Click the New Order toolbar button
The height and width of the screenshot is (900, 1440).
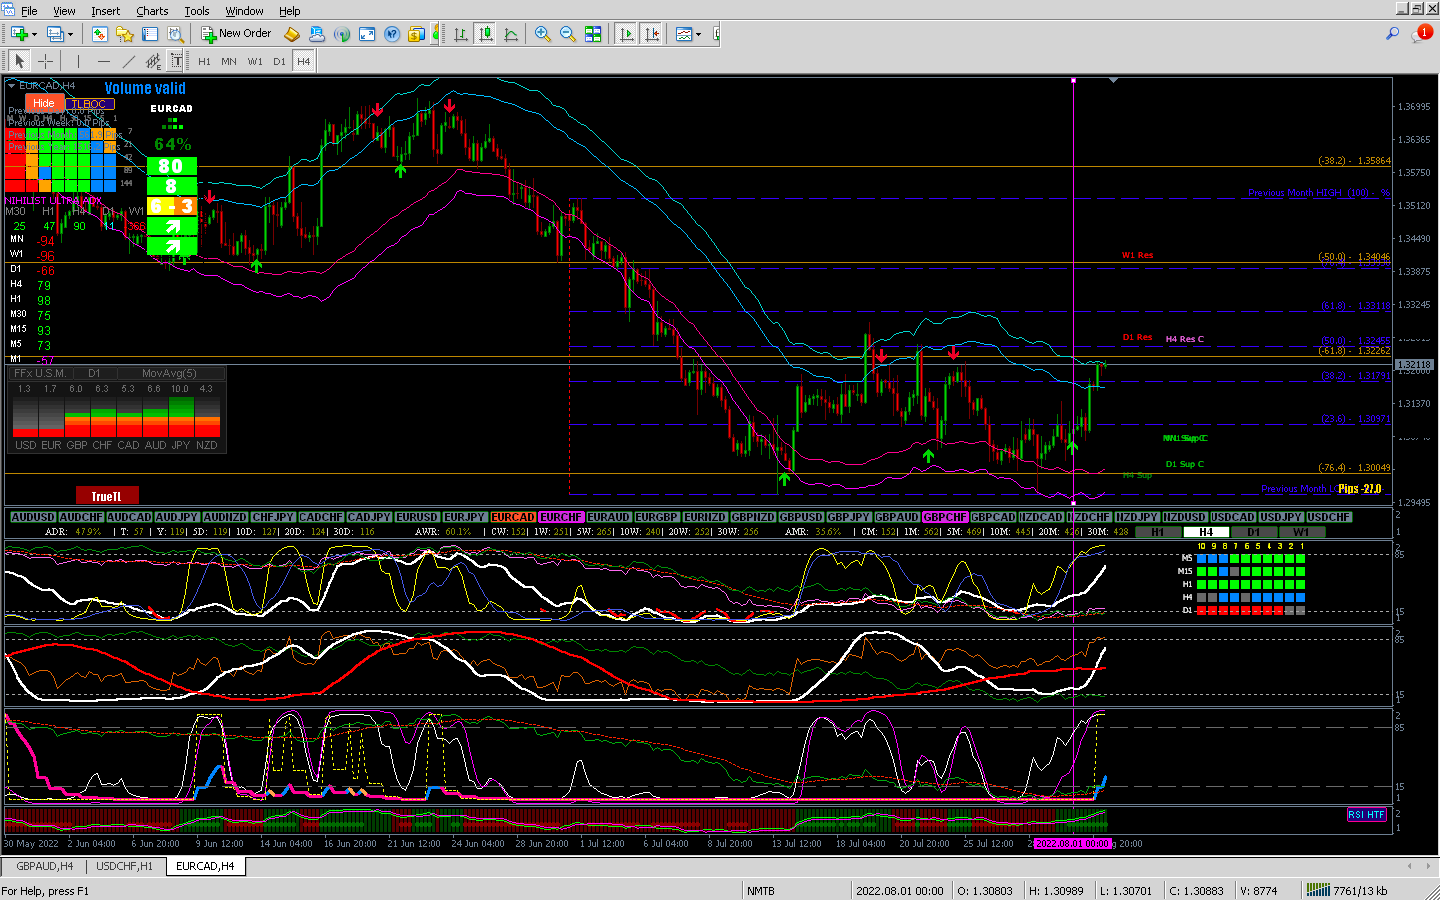click(236, 34)
